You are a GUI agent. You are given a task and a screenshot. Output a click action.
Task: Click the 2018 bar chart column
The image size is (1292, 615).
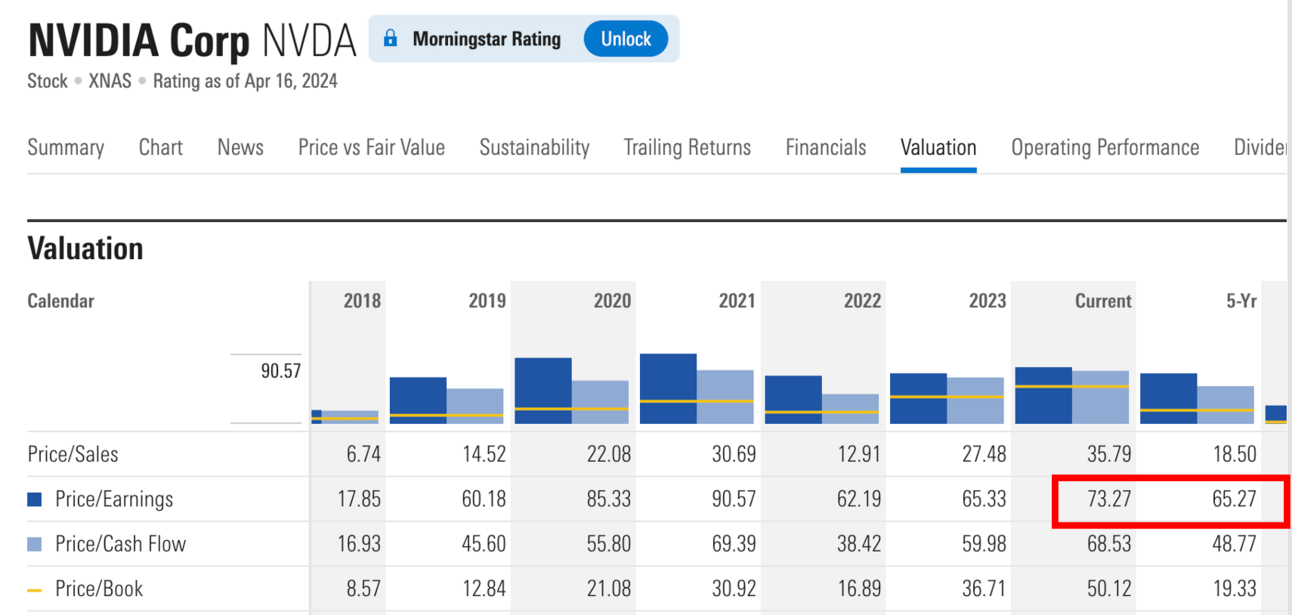(x=345, y=417)
